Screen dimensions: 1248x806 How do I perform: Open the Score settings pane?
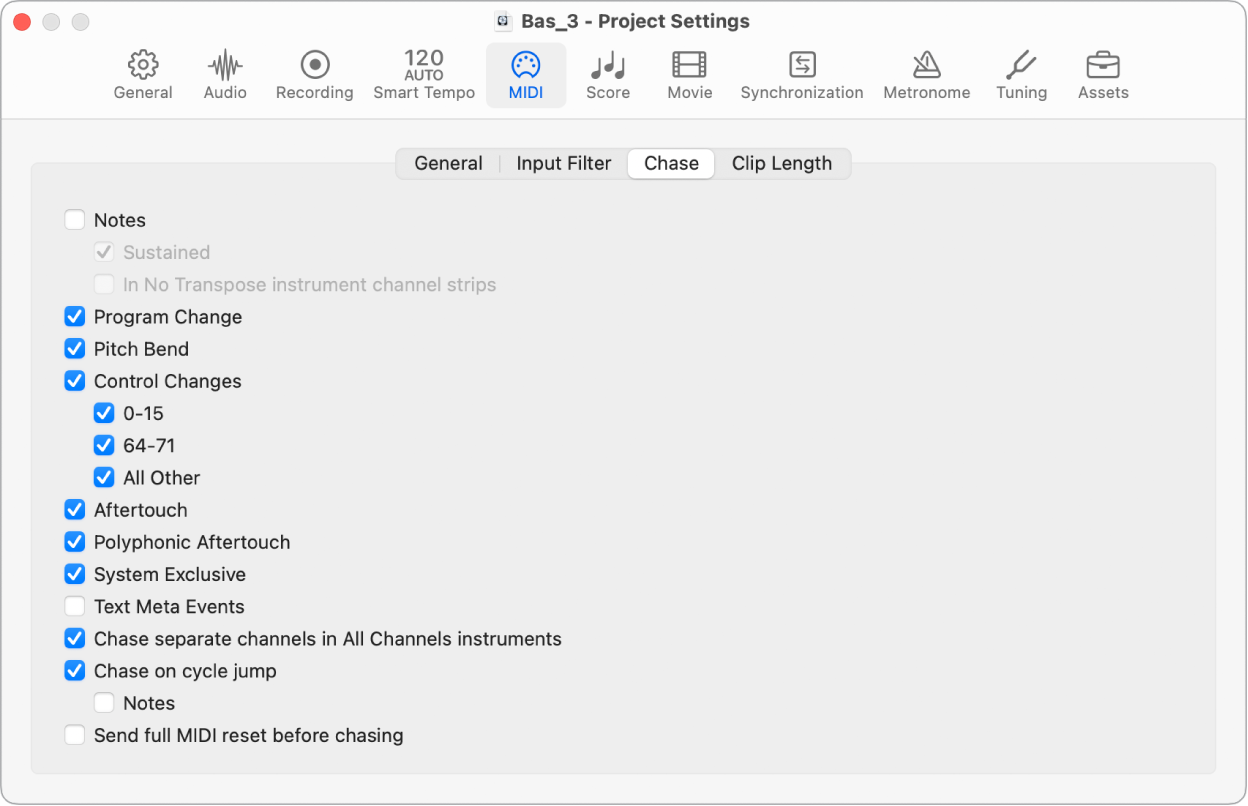tap(608, 74)
